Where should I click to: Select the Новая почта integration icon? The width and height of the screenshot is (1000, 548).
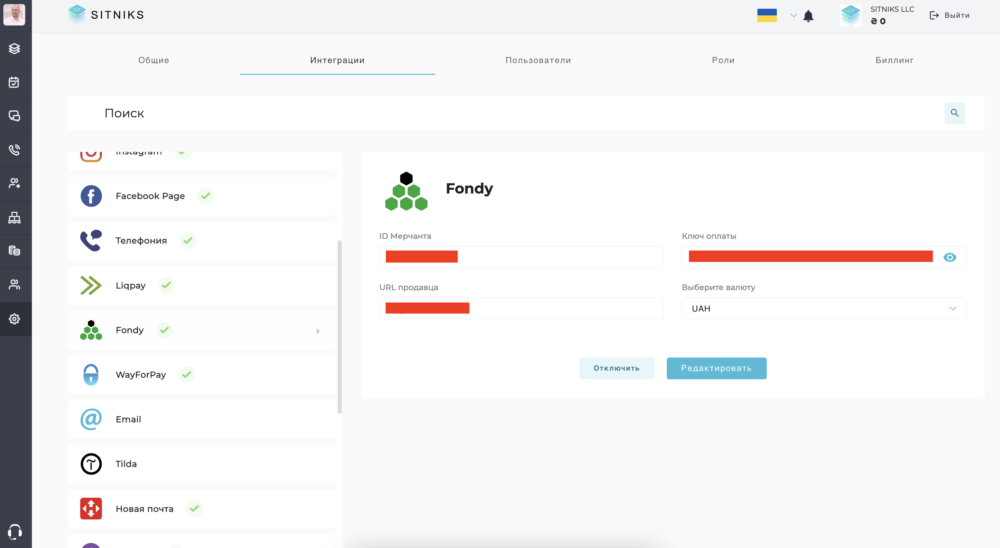coord(91,508)
